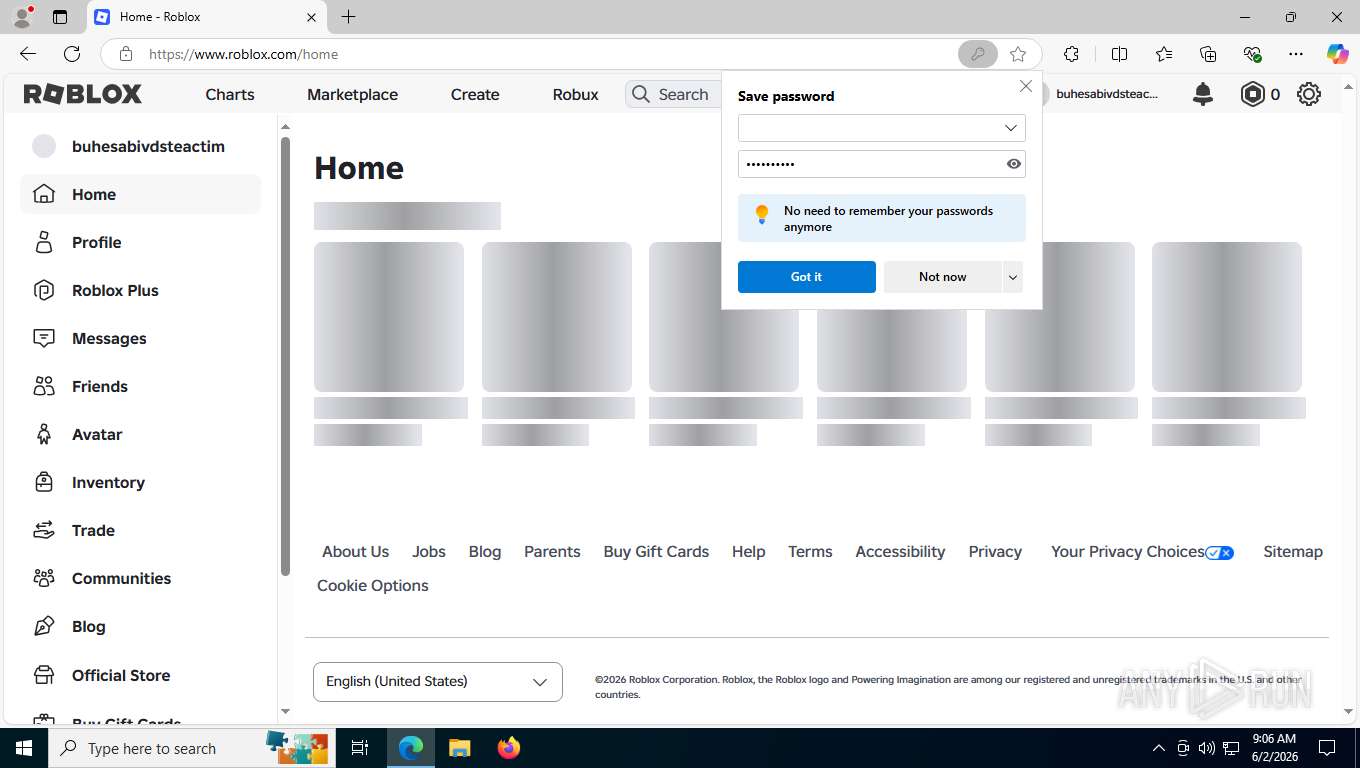Open the English (United States) language dropdown

tap(438, 681)
